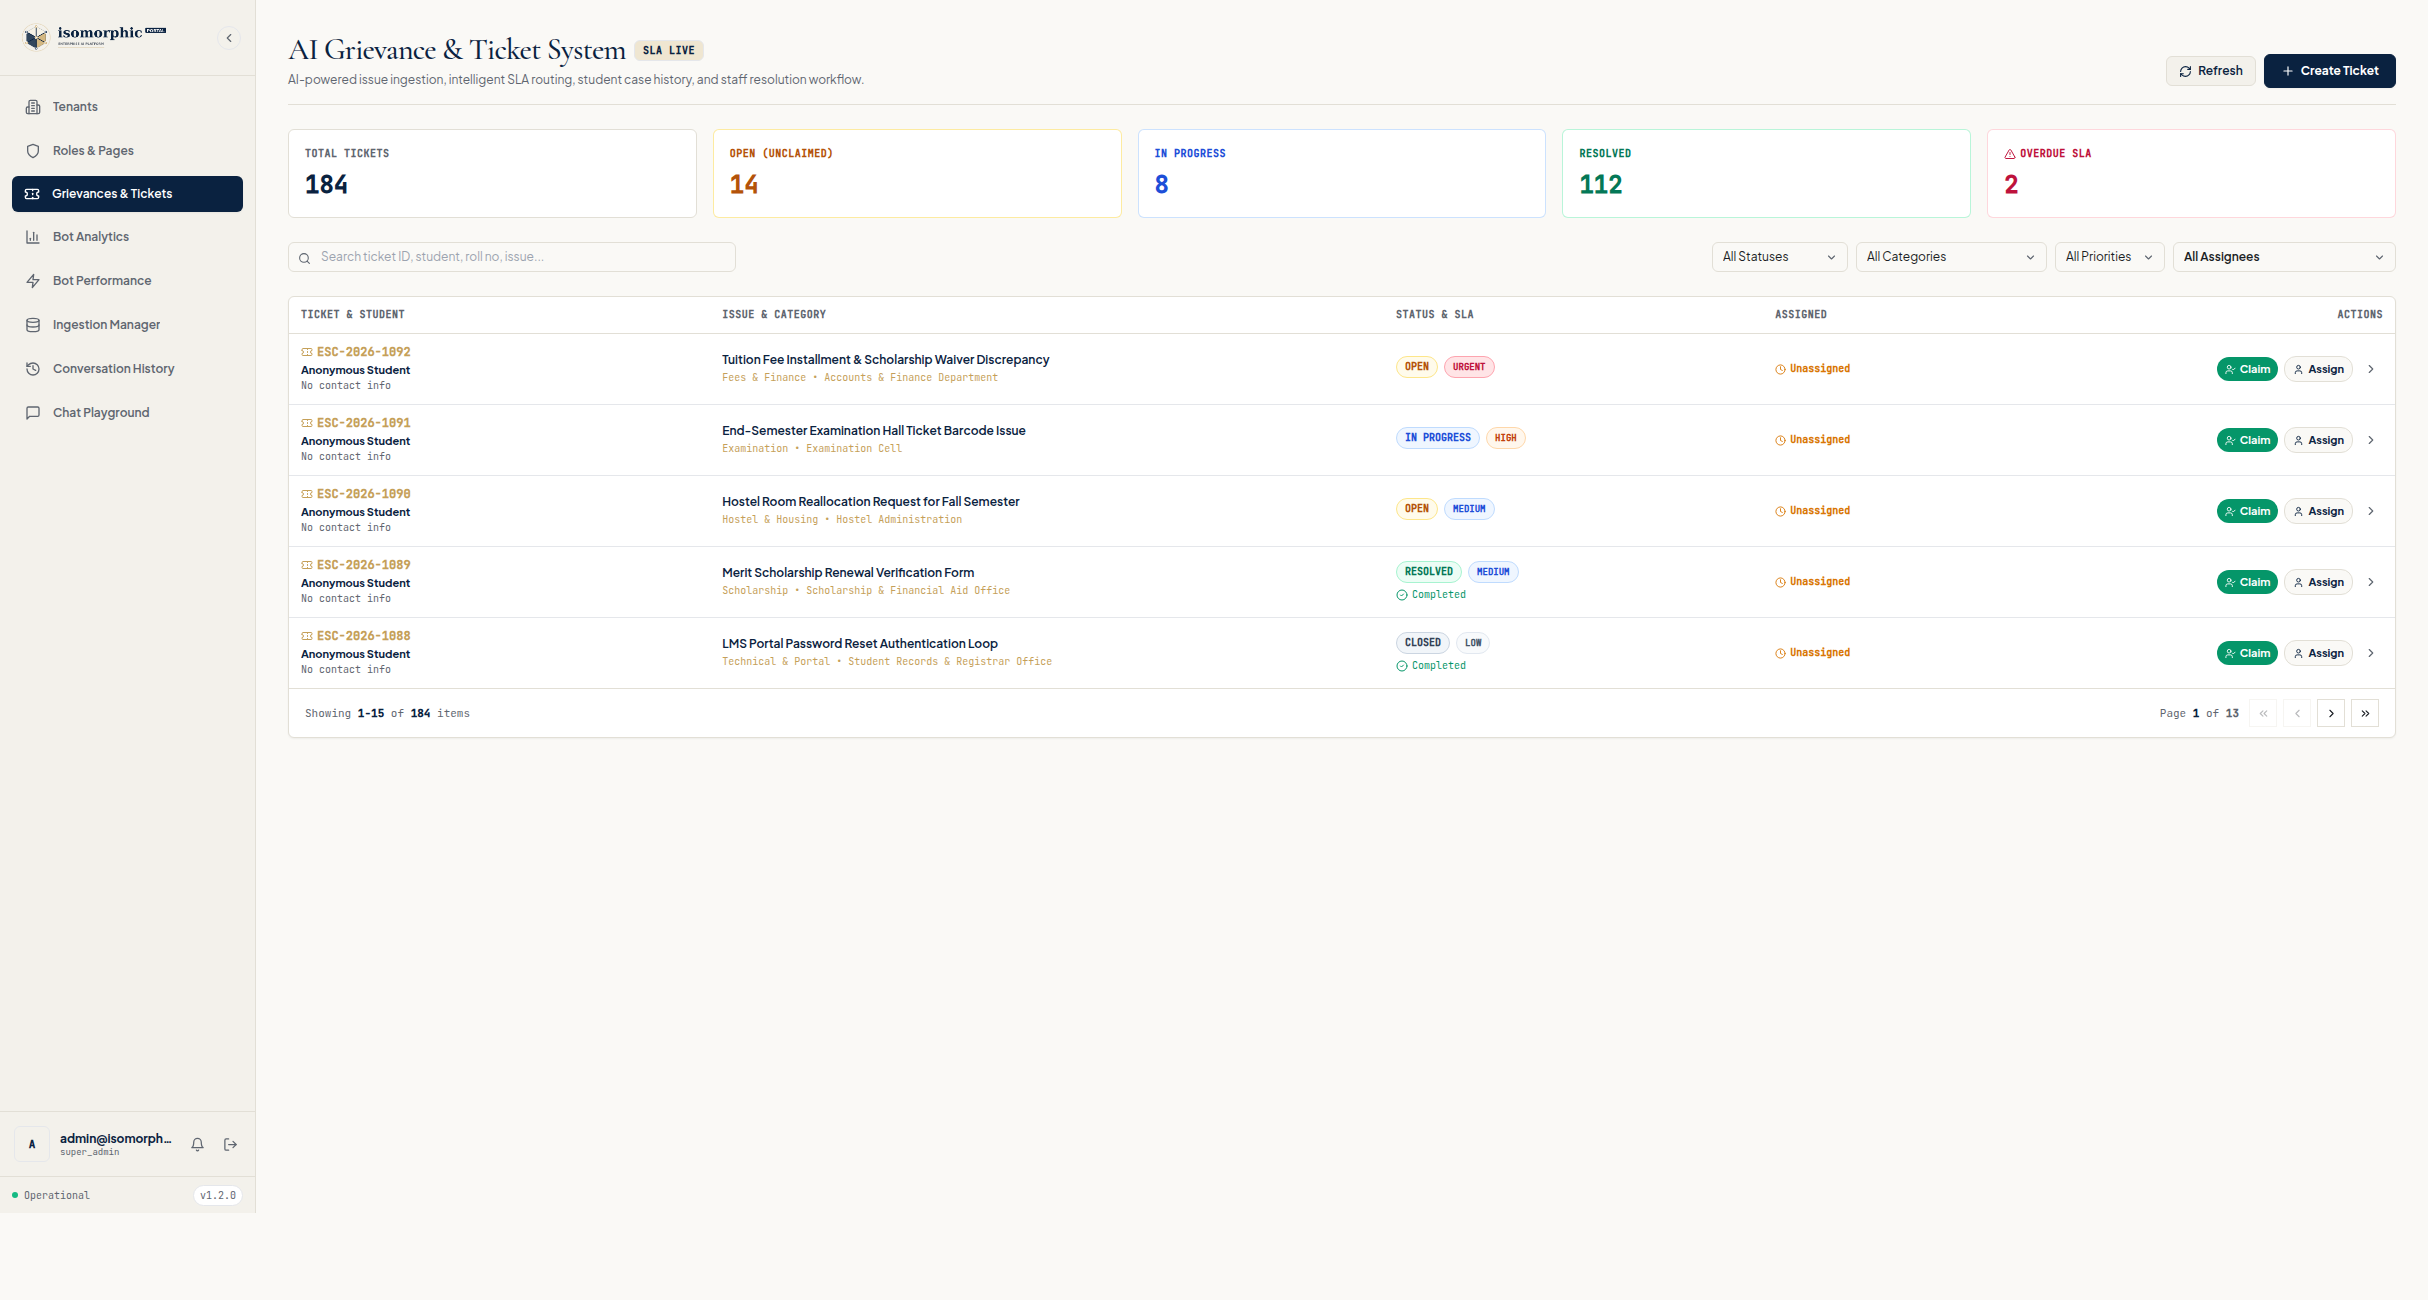Click the magnifier icon in search field
The height and width of the screenshot is (1300, 2428).
pos(305,258)
